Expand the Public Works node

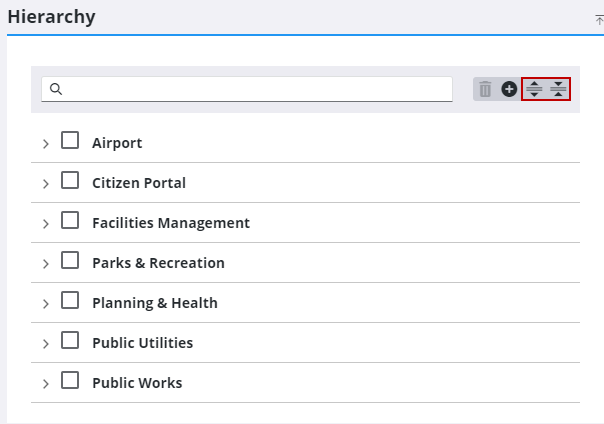pyautogui.click(x=46, y=384)
